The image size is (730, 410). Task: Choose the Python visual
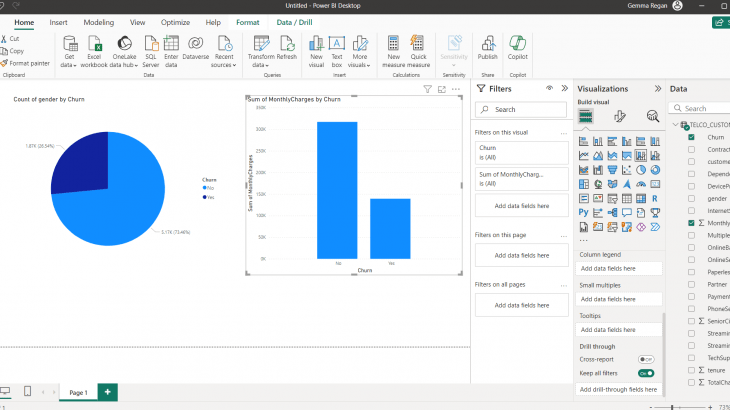click(583, 213)
